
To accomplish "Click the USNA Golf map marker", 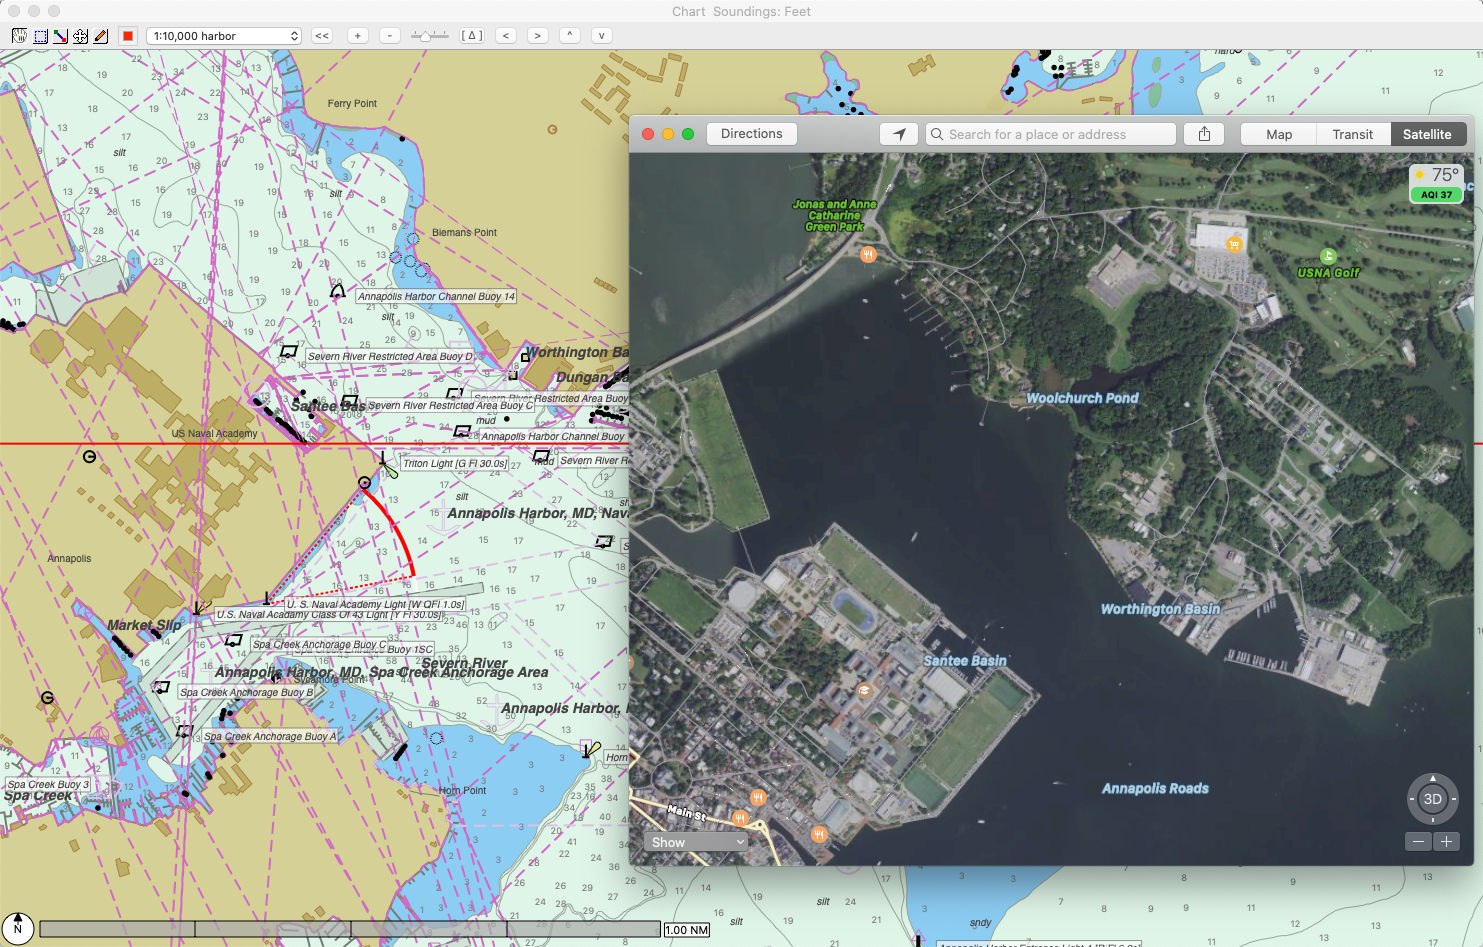I will pyautogui.click(x=1328, y=257).
